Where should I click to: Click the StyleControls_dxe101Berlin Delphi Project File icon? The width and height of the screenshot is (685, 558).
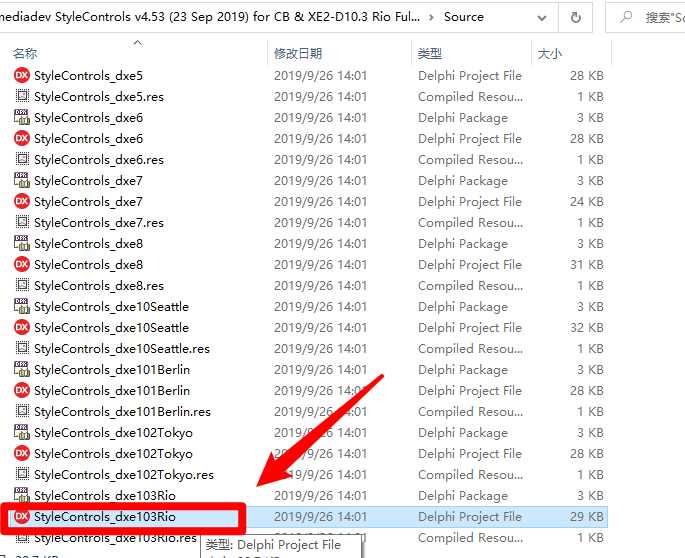(x=22, y=390)
